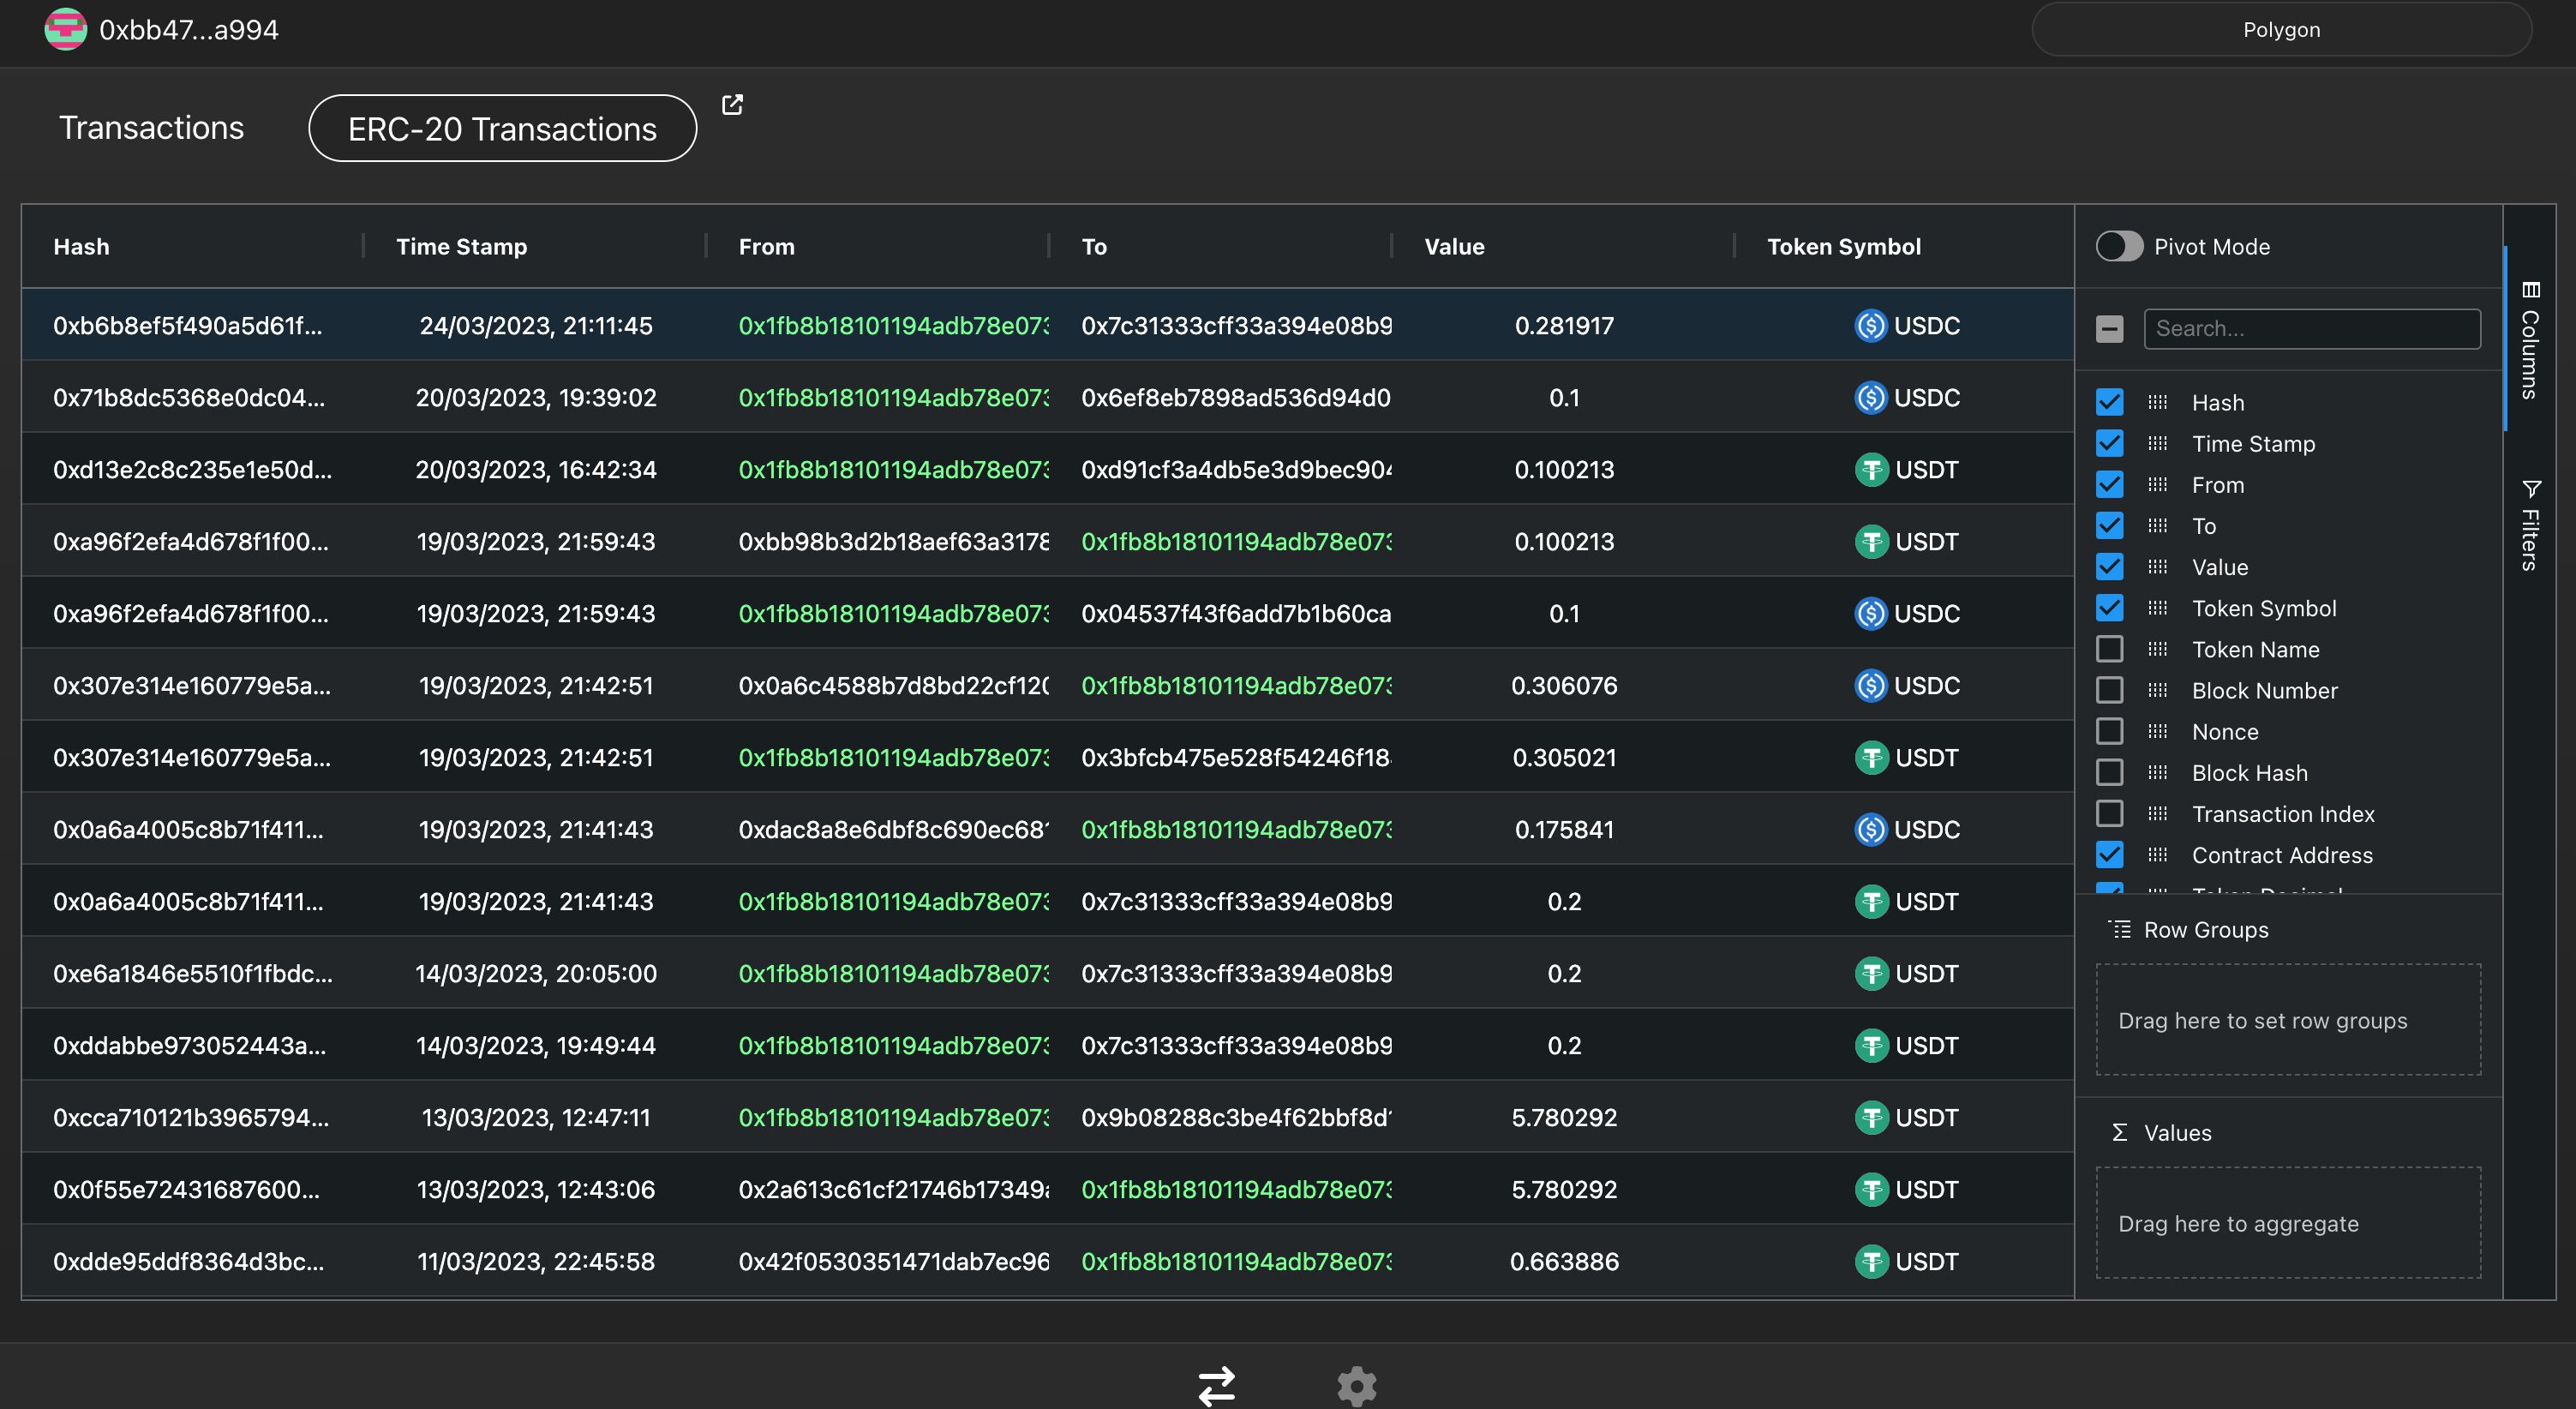Screen dimensions: 2576x1409
Task: Click the USDT icon in the 13/03/2023, 12:47:11 row
Action: coord(1870,1117)
